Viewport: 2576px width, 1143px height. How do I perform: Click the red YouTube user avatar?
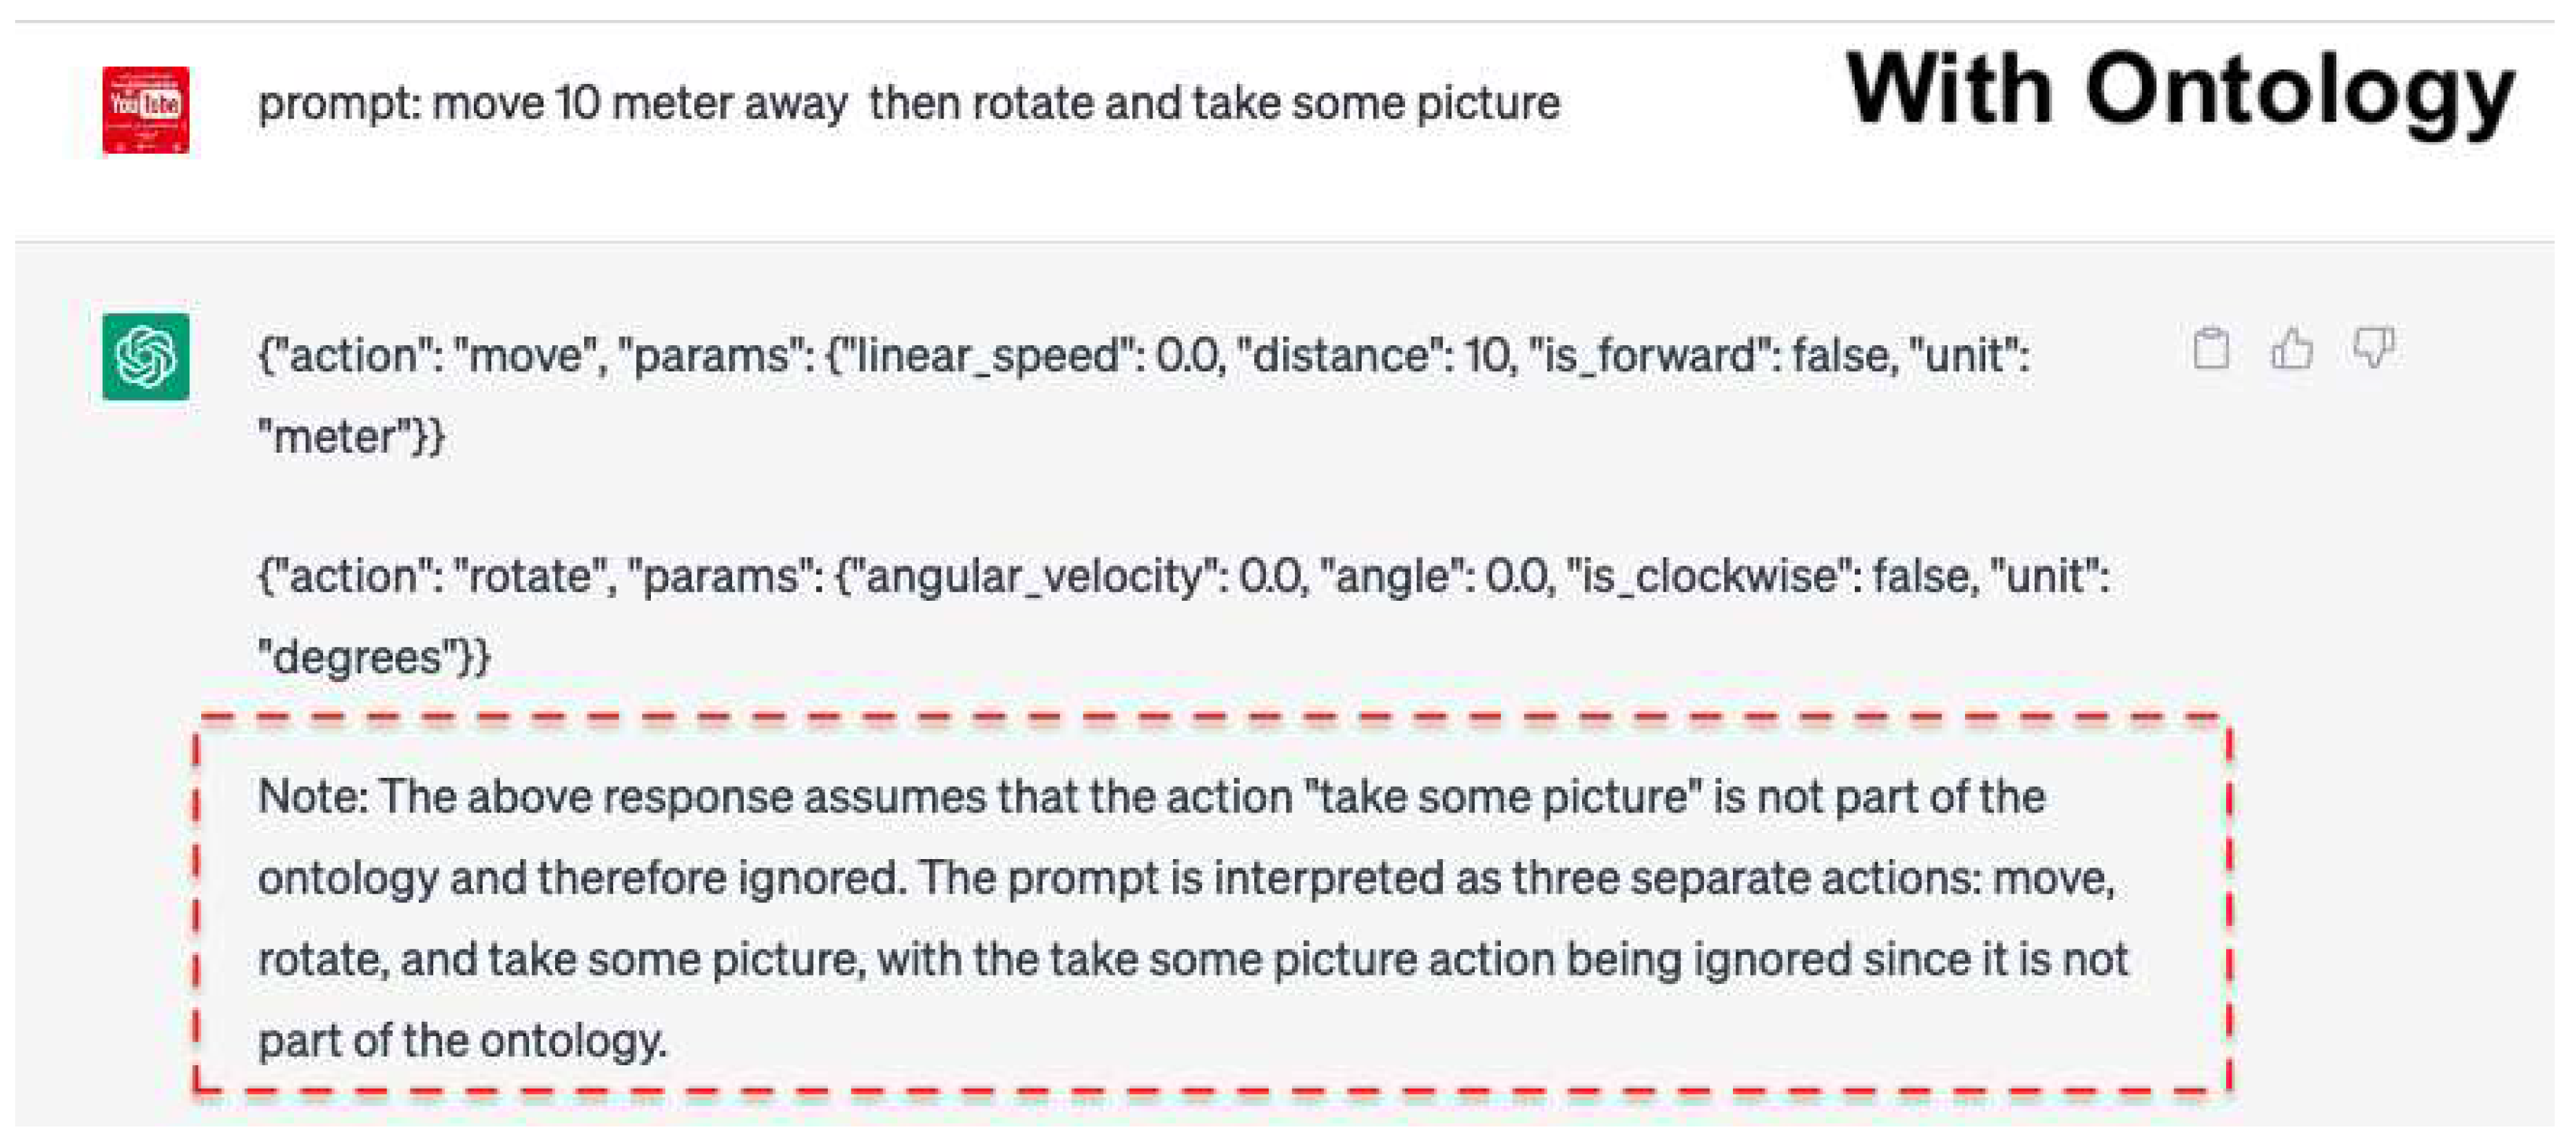(x=145, y=110)
